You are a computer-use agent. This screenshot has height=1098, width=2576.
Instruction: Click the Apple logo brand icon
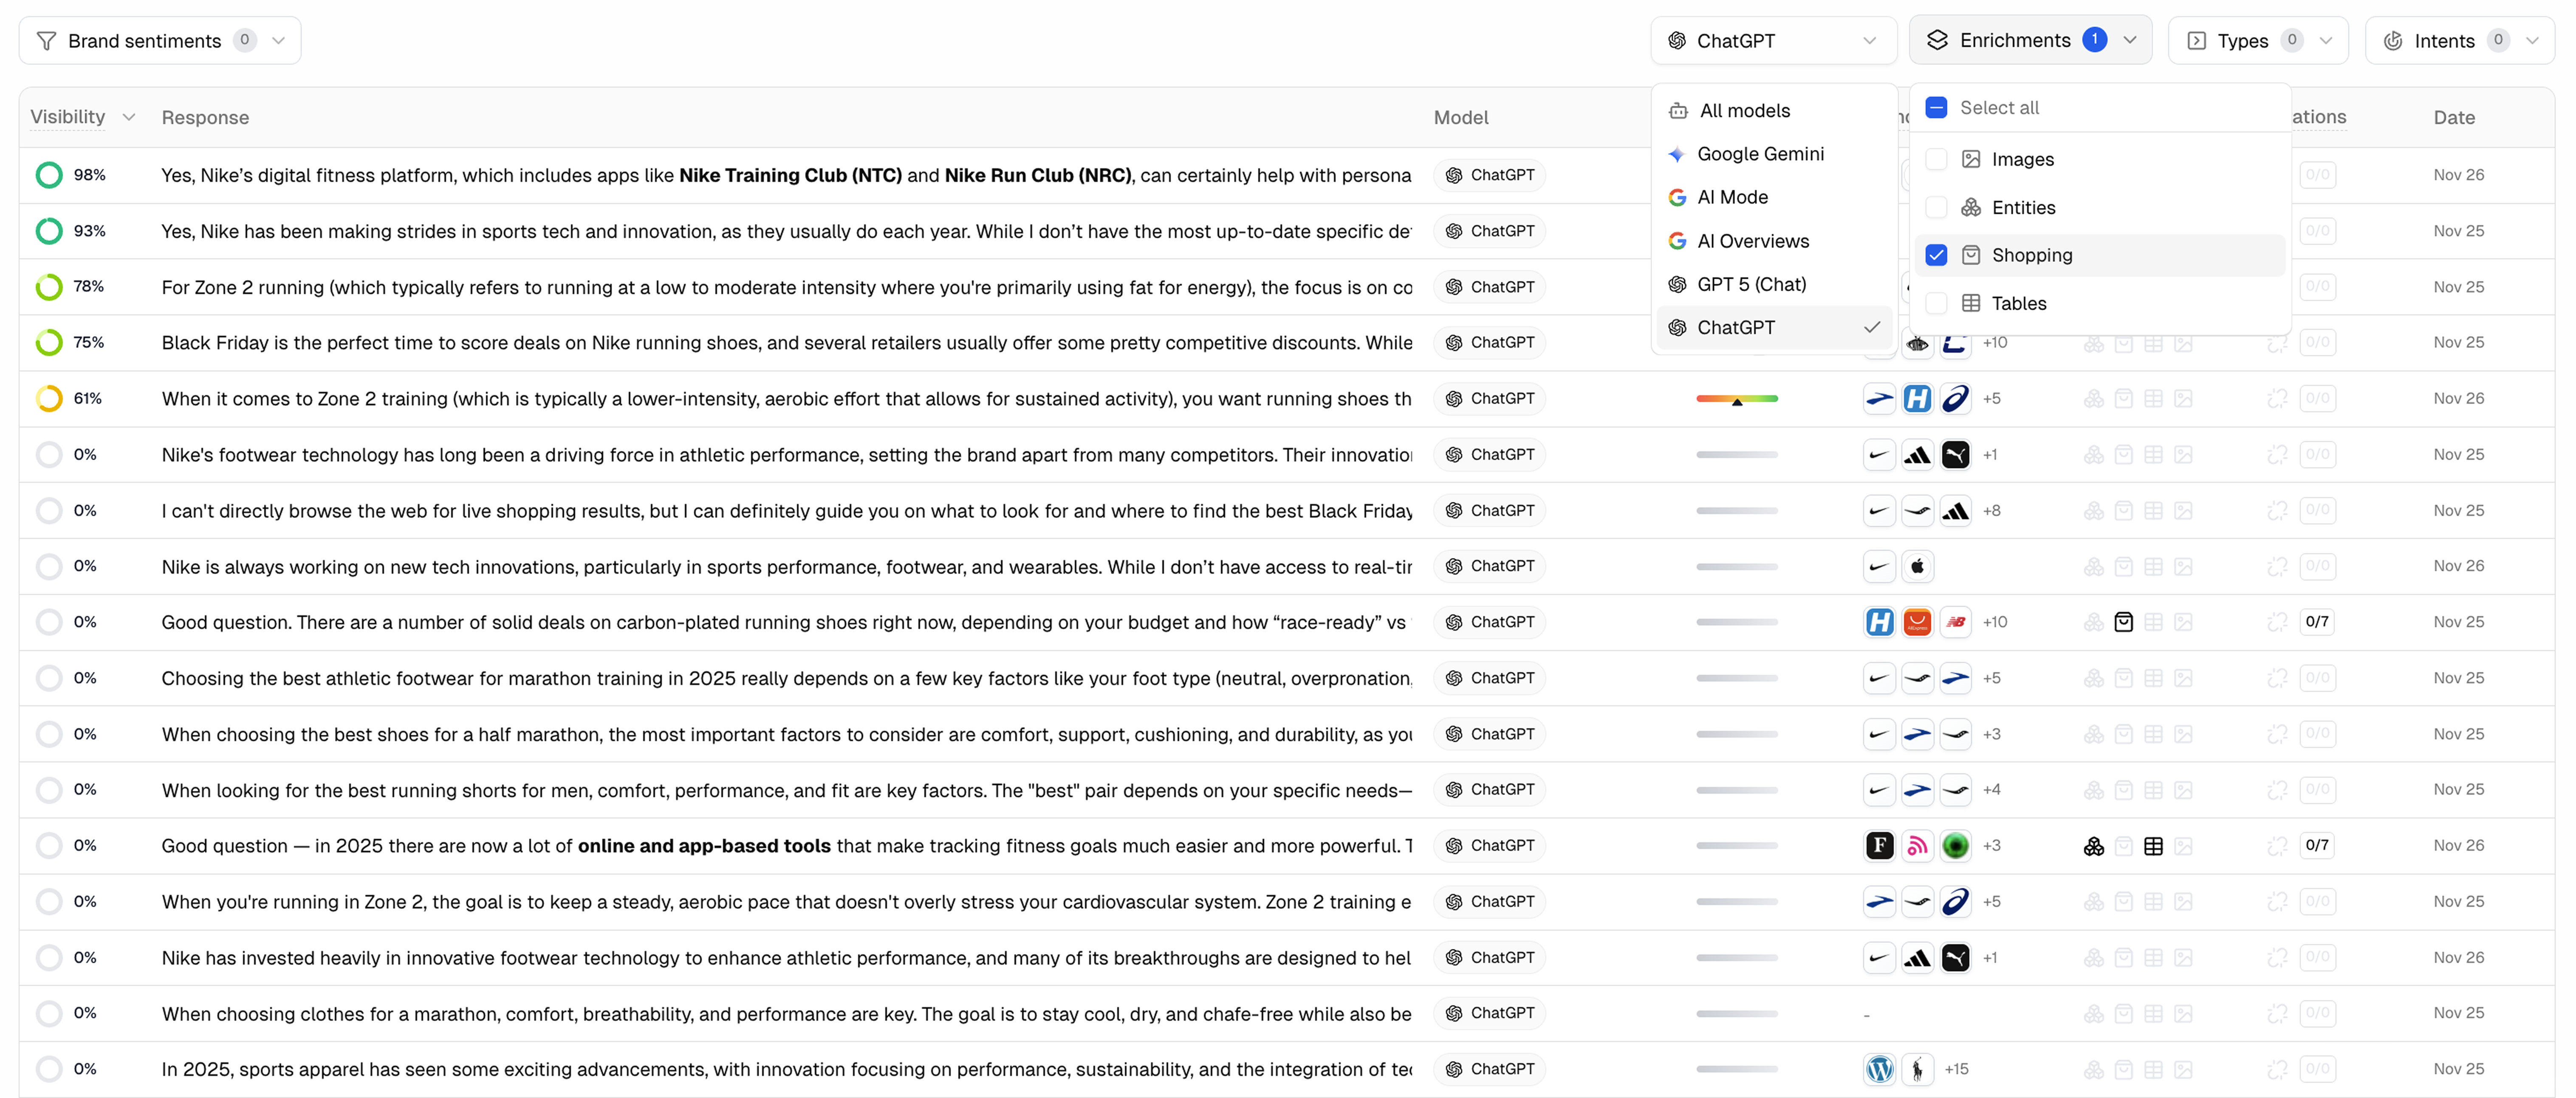point(1917,566)
